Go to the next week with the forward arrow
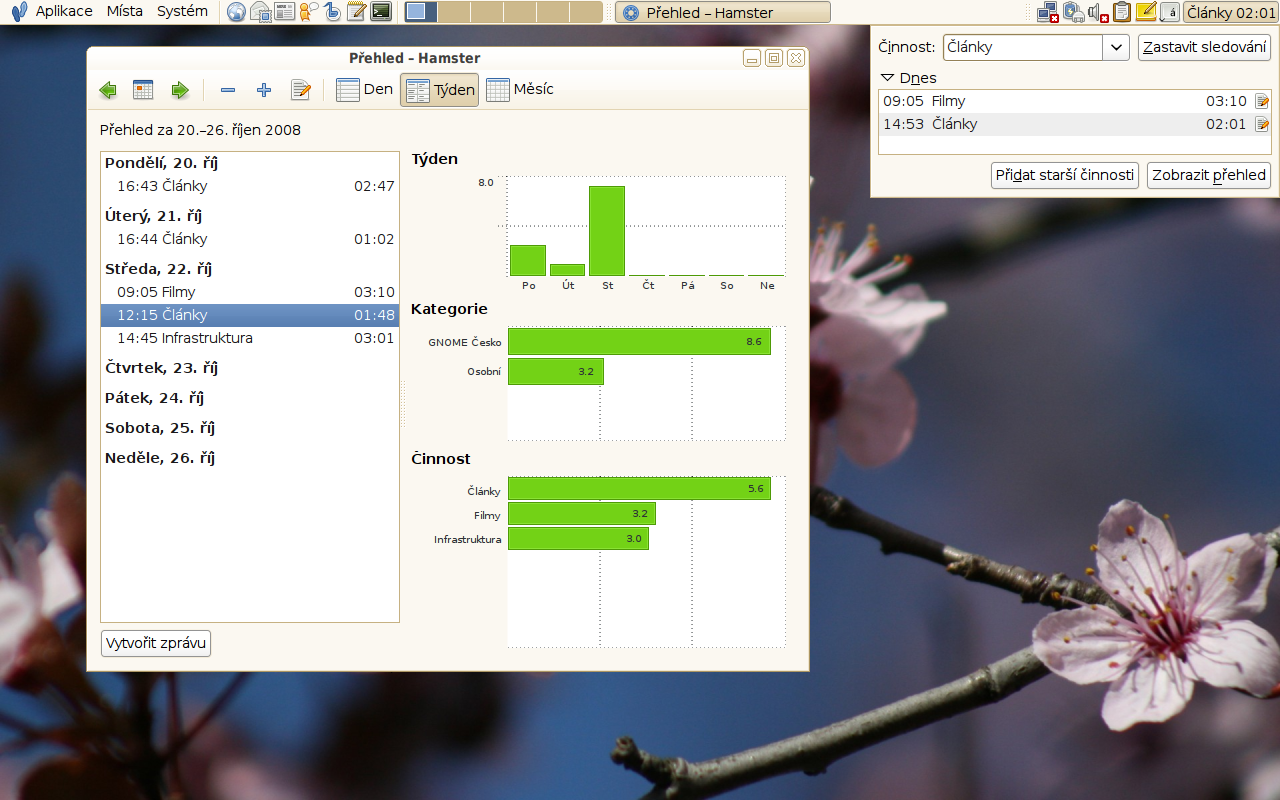Screen dimensions: 1280x800 180,90
